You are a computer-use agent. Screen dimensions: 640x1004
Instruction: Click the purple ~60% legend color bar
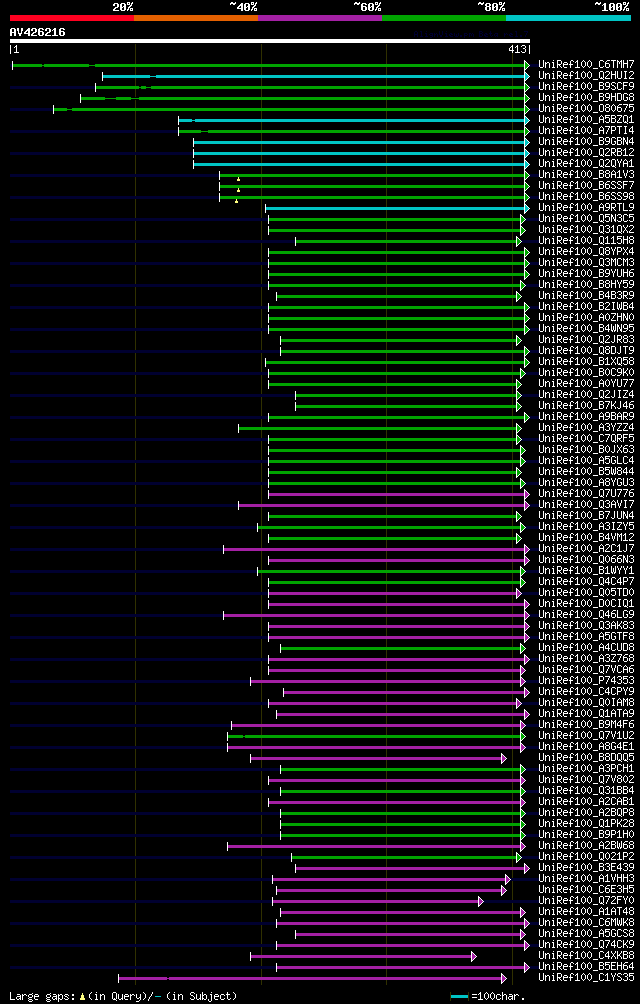[x=320, y=18]
